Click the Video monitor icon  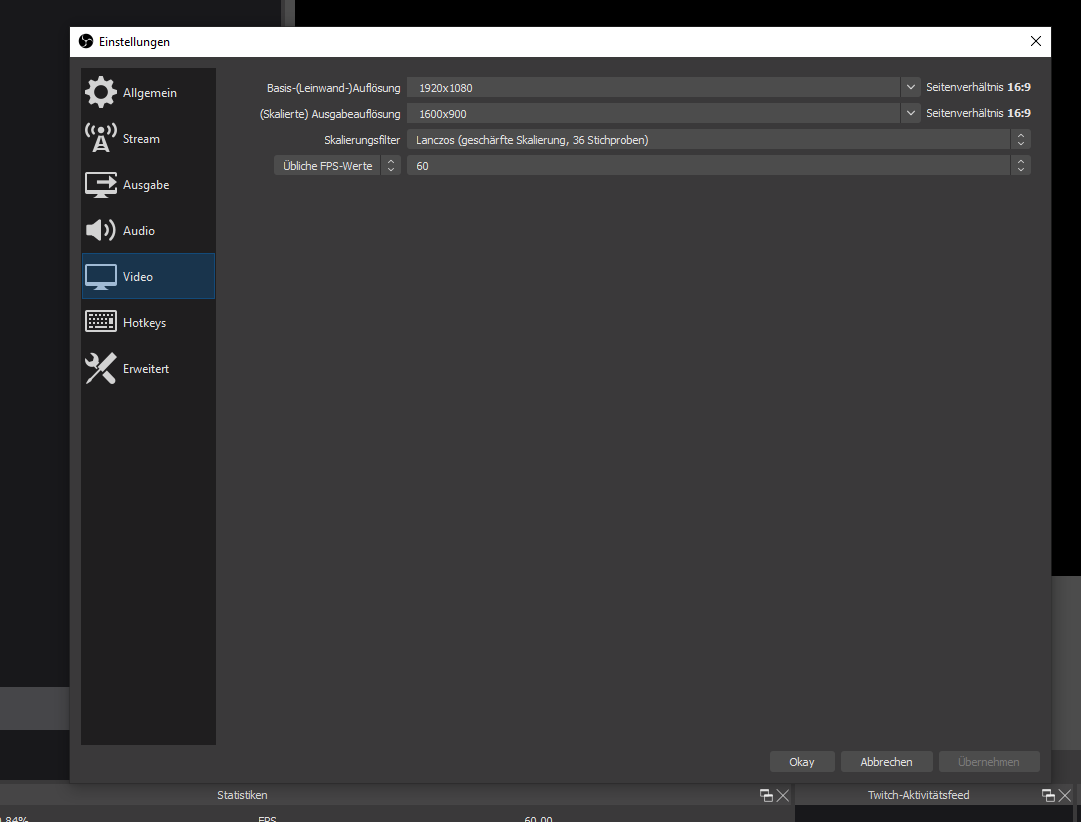pyautogui.click(x=100, y=276)
